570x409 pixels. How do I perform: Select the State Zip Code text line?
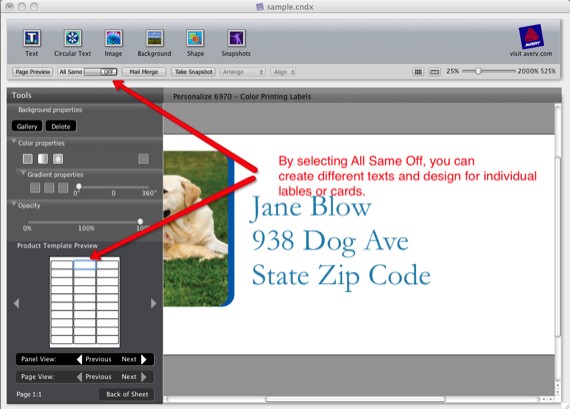pos(341,277)
